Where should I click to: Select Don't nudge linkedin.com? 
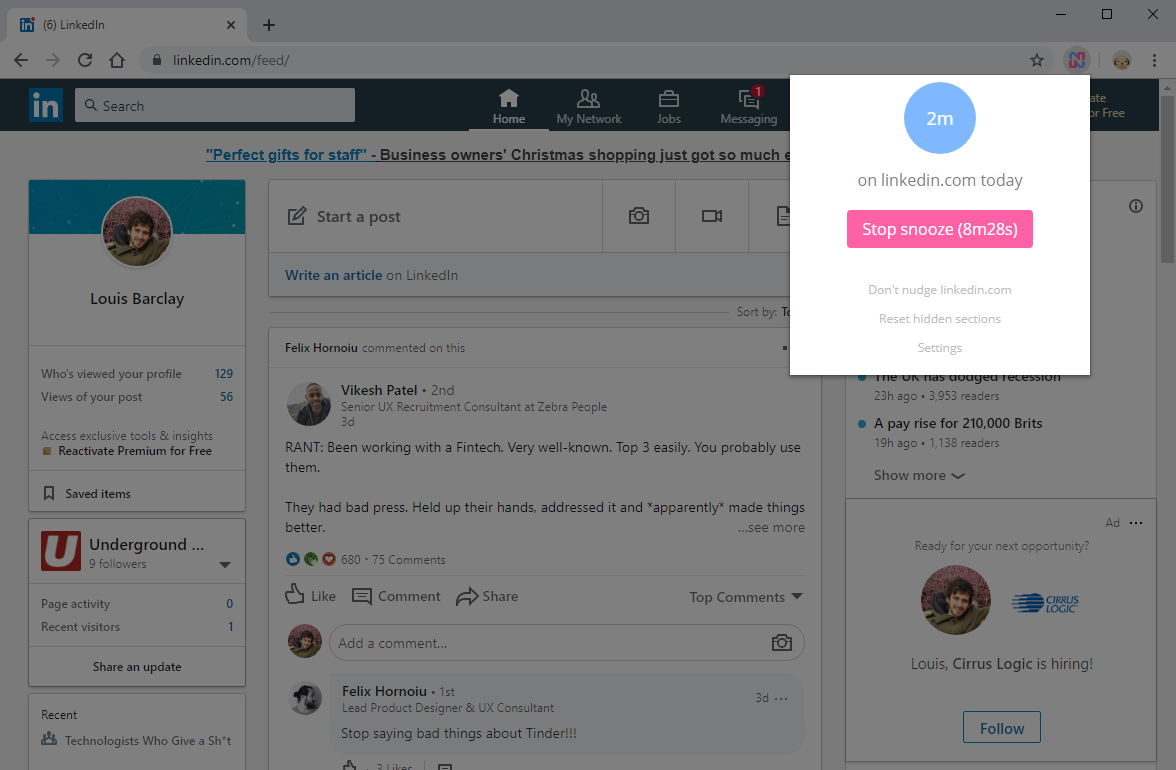(939, 289)
